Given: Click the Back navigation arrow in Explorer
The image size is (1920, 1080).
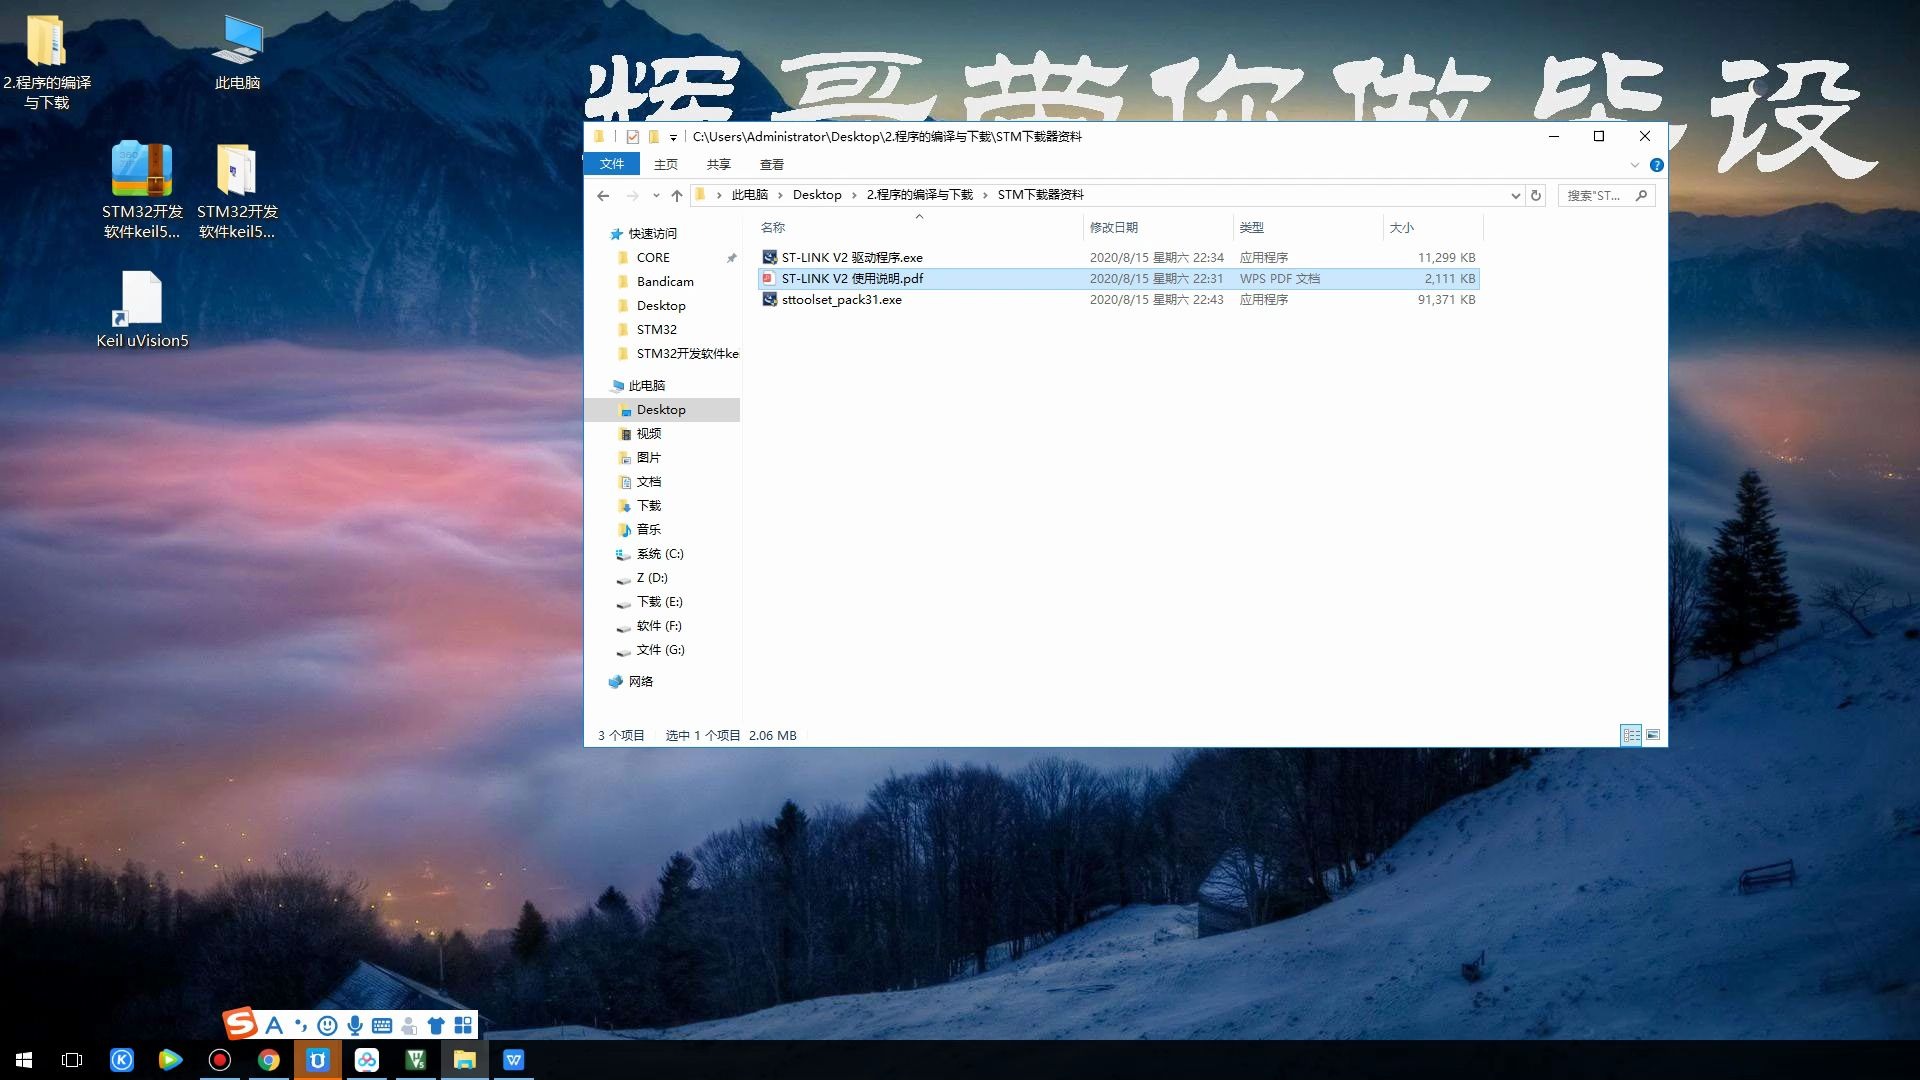Looking at the screenshot, I should tap(603, 196).
